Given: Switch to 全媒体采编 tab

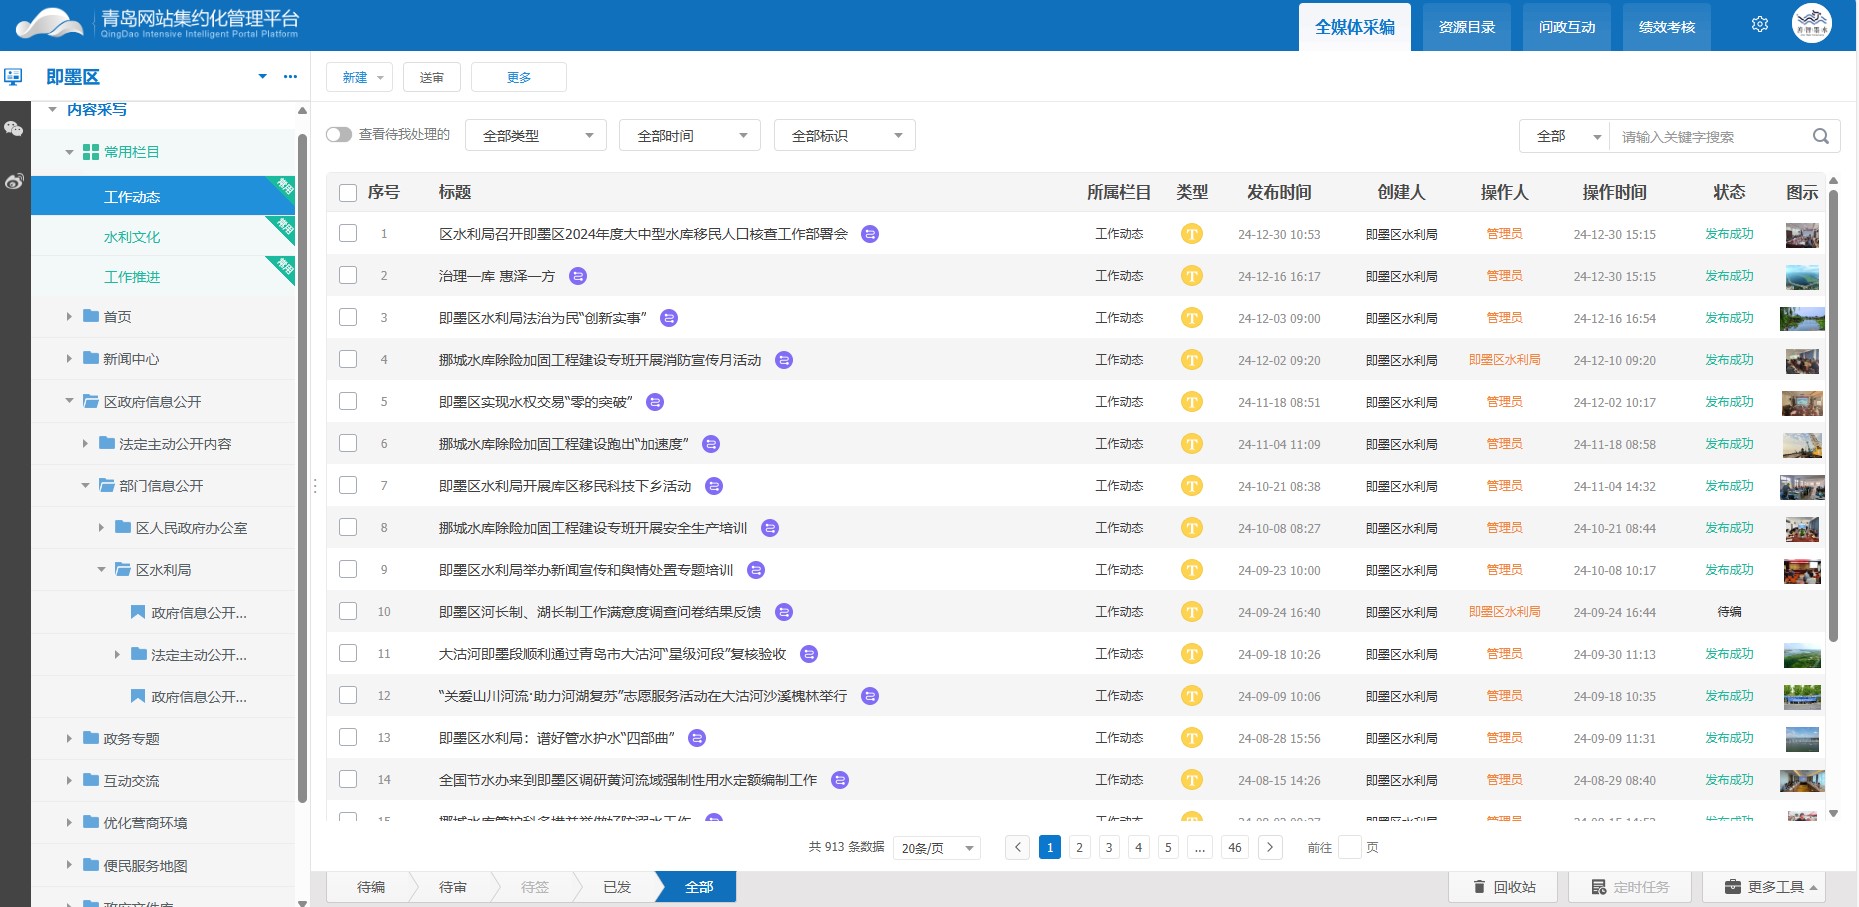Looking at the screenshot, I should tap(1355, 27).
